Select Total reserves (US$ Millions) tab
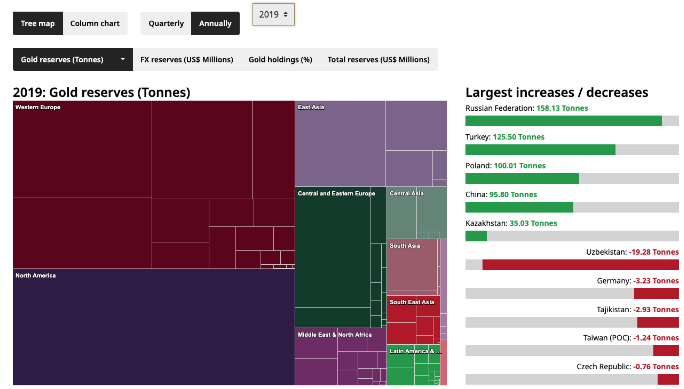The image size is (684, 389). point(379,59)
